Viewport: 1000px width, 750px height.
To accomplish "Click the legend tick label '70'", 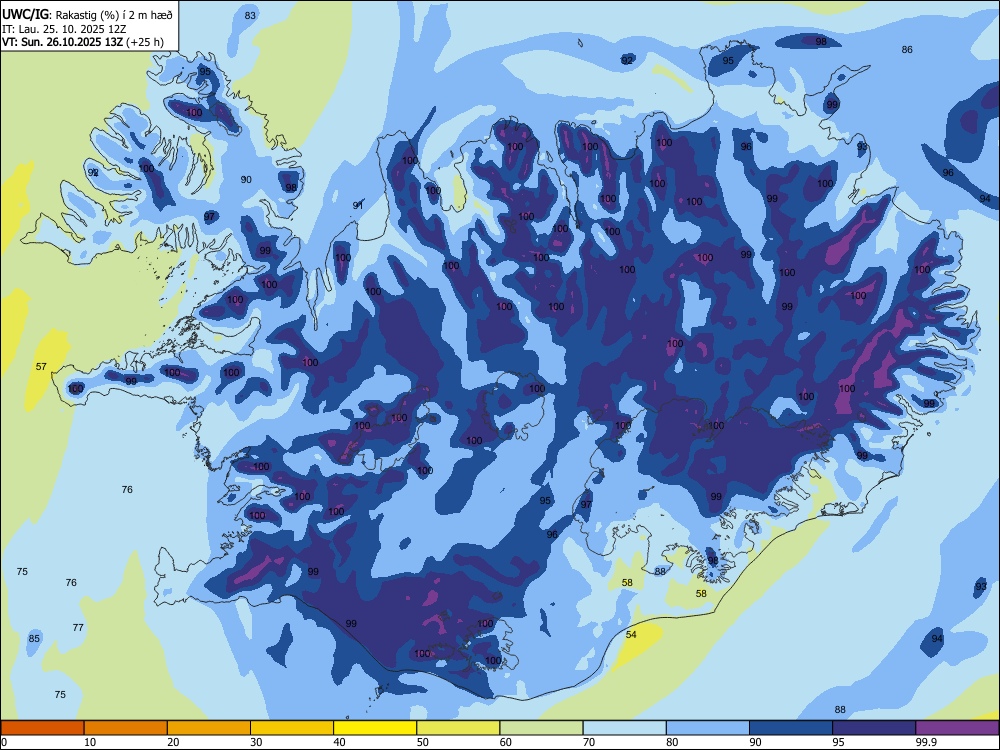I will 589,742.
